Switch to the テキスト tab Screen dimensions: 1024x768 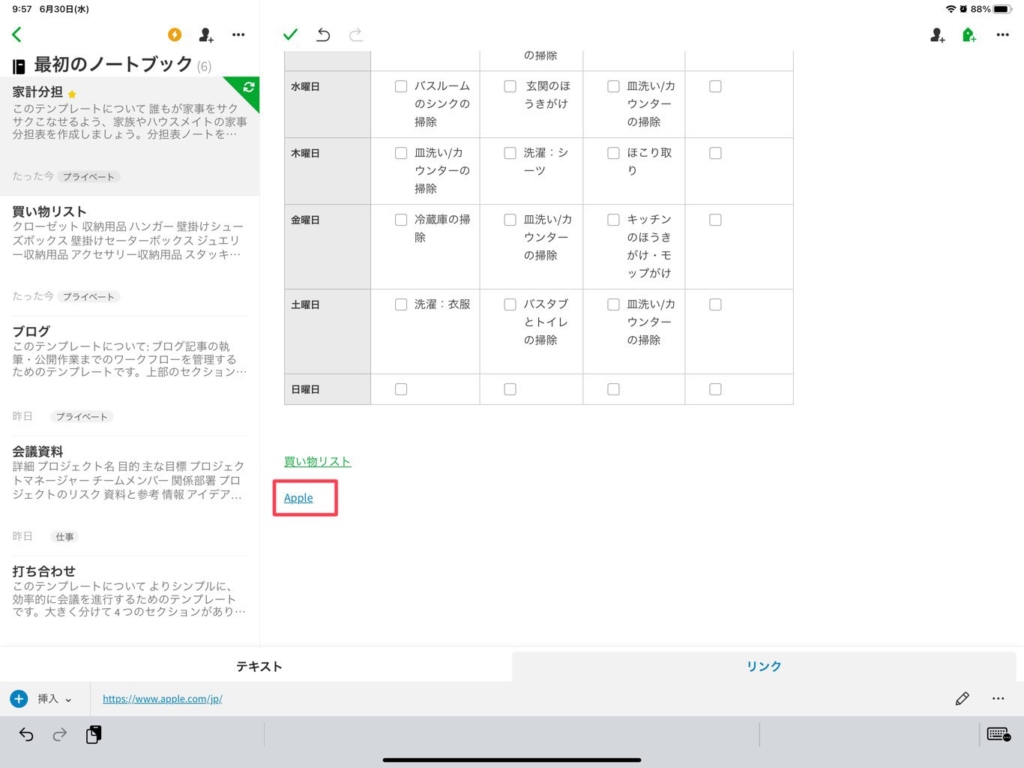[x=259, y=666]
